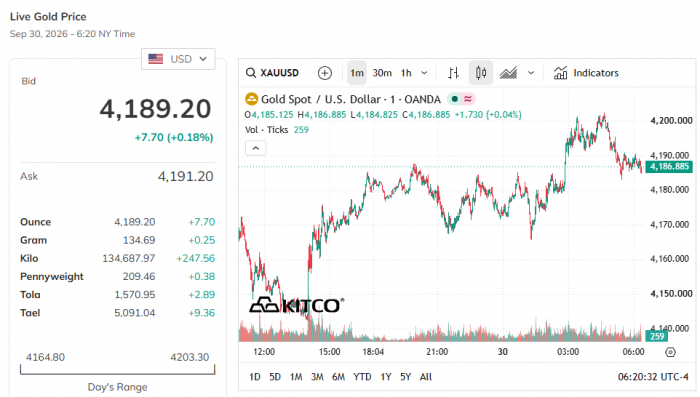Open the USD currency dropdown
Screen dimensions: 700x397
(x=178, y=59)
